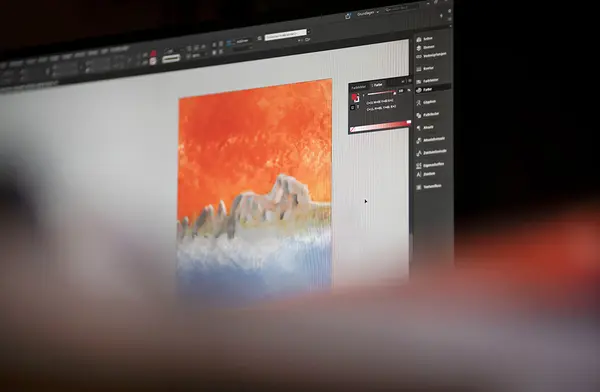Pick a tint from the red gradient ramp
This screenshot has width=600, height=392.
[x=380, y=126]
